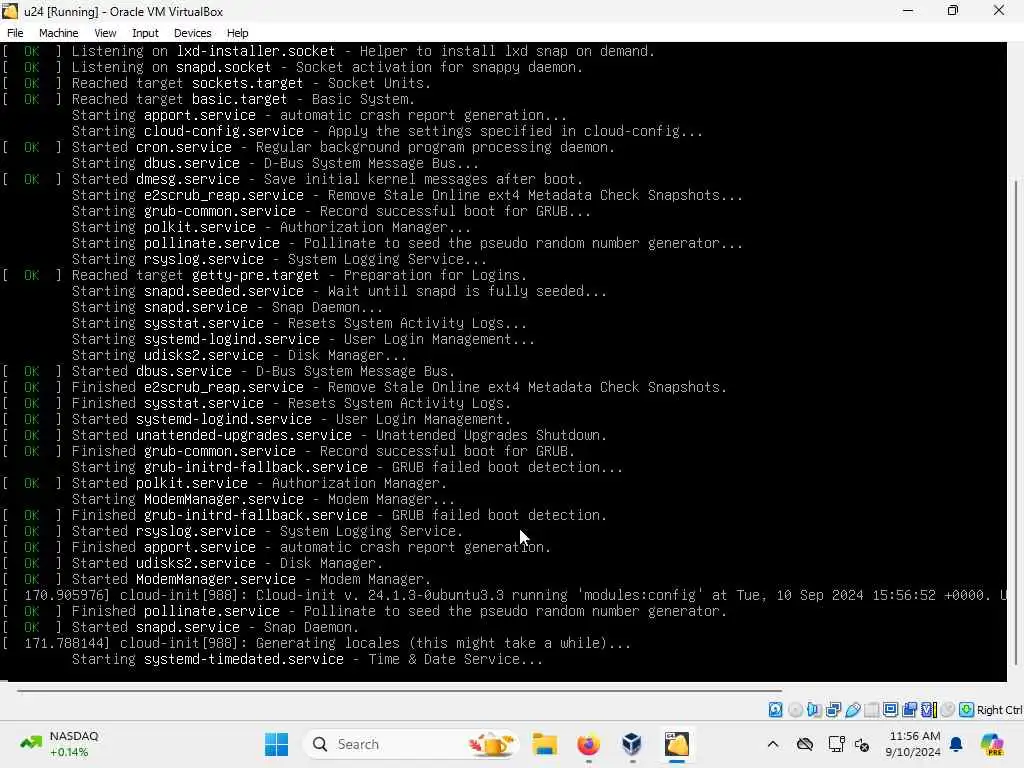Click the cloud sync tray icon
1024x768 pixels.
coord(805,744)
